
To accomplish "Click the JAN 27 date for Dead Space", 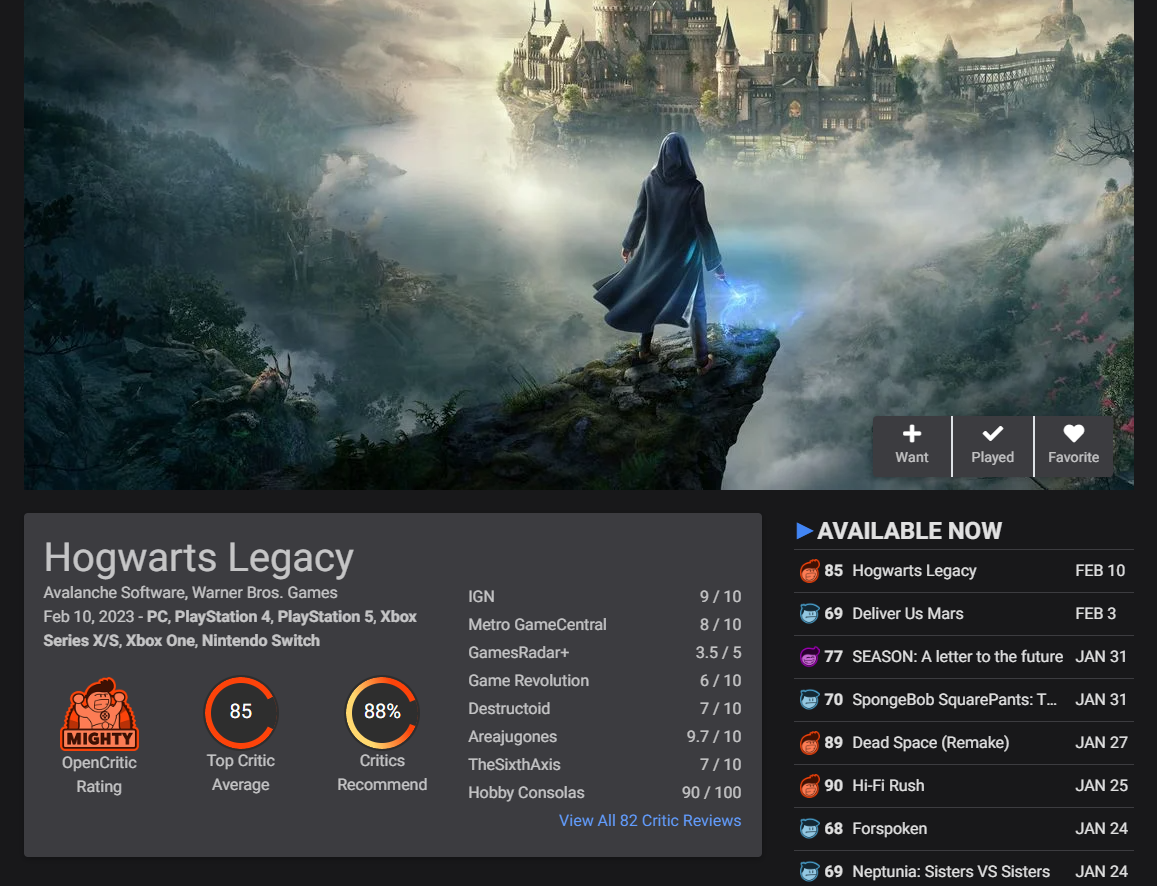I will pyautogui.click(x=1102, y=743).
